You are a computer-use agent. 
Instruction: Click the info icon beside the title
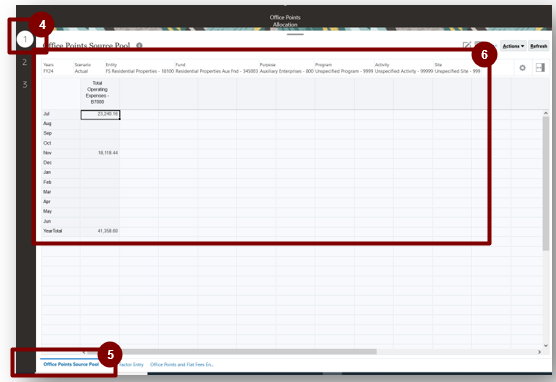coord(139,45)
